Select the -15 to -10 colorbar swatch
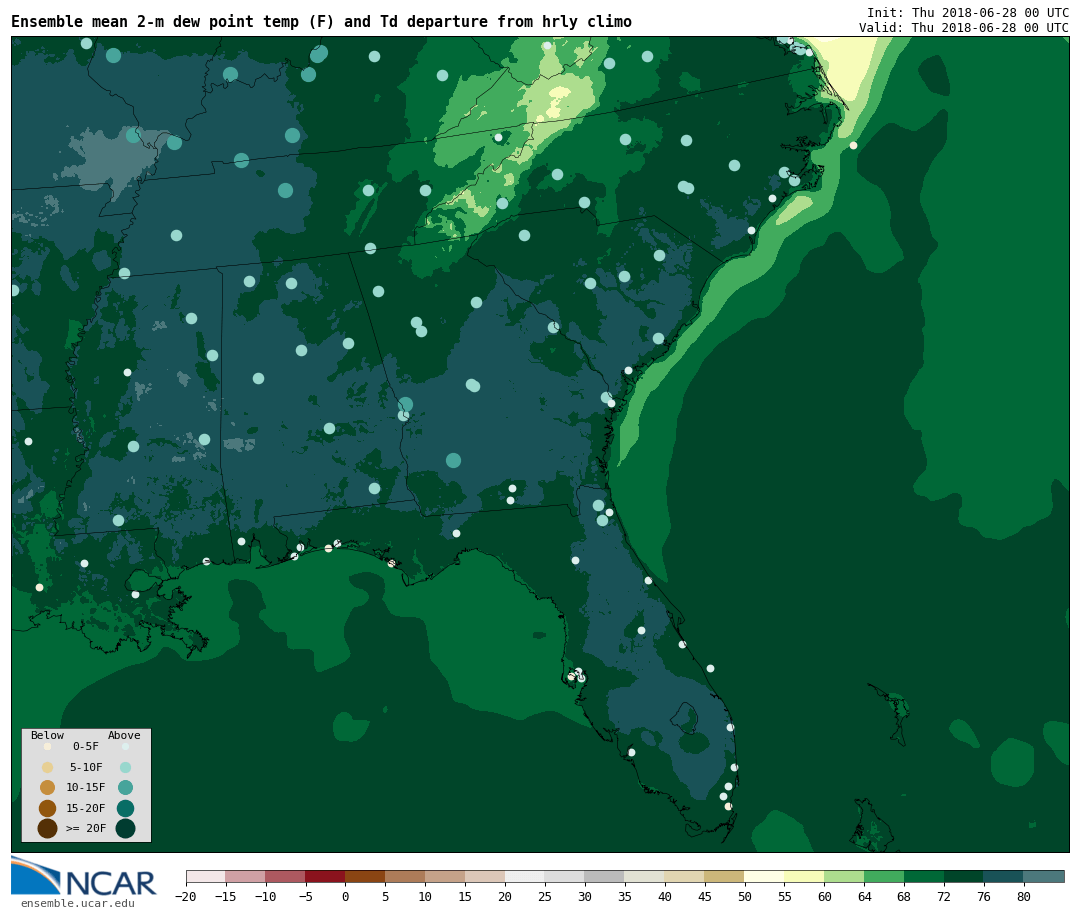This screenshot has height=915, width=1080. (x=246, y=876)
